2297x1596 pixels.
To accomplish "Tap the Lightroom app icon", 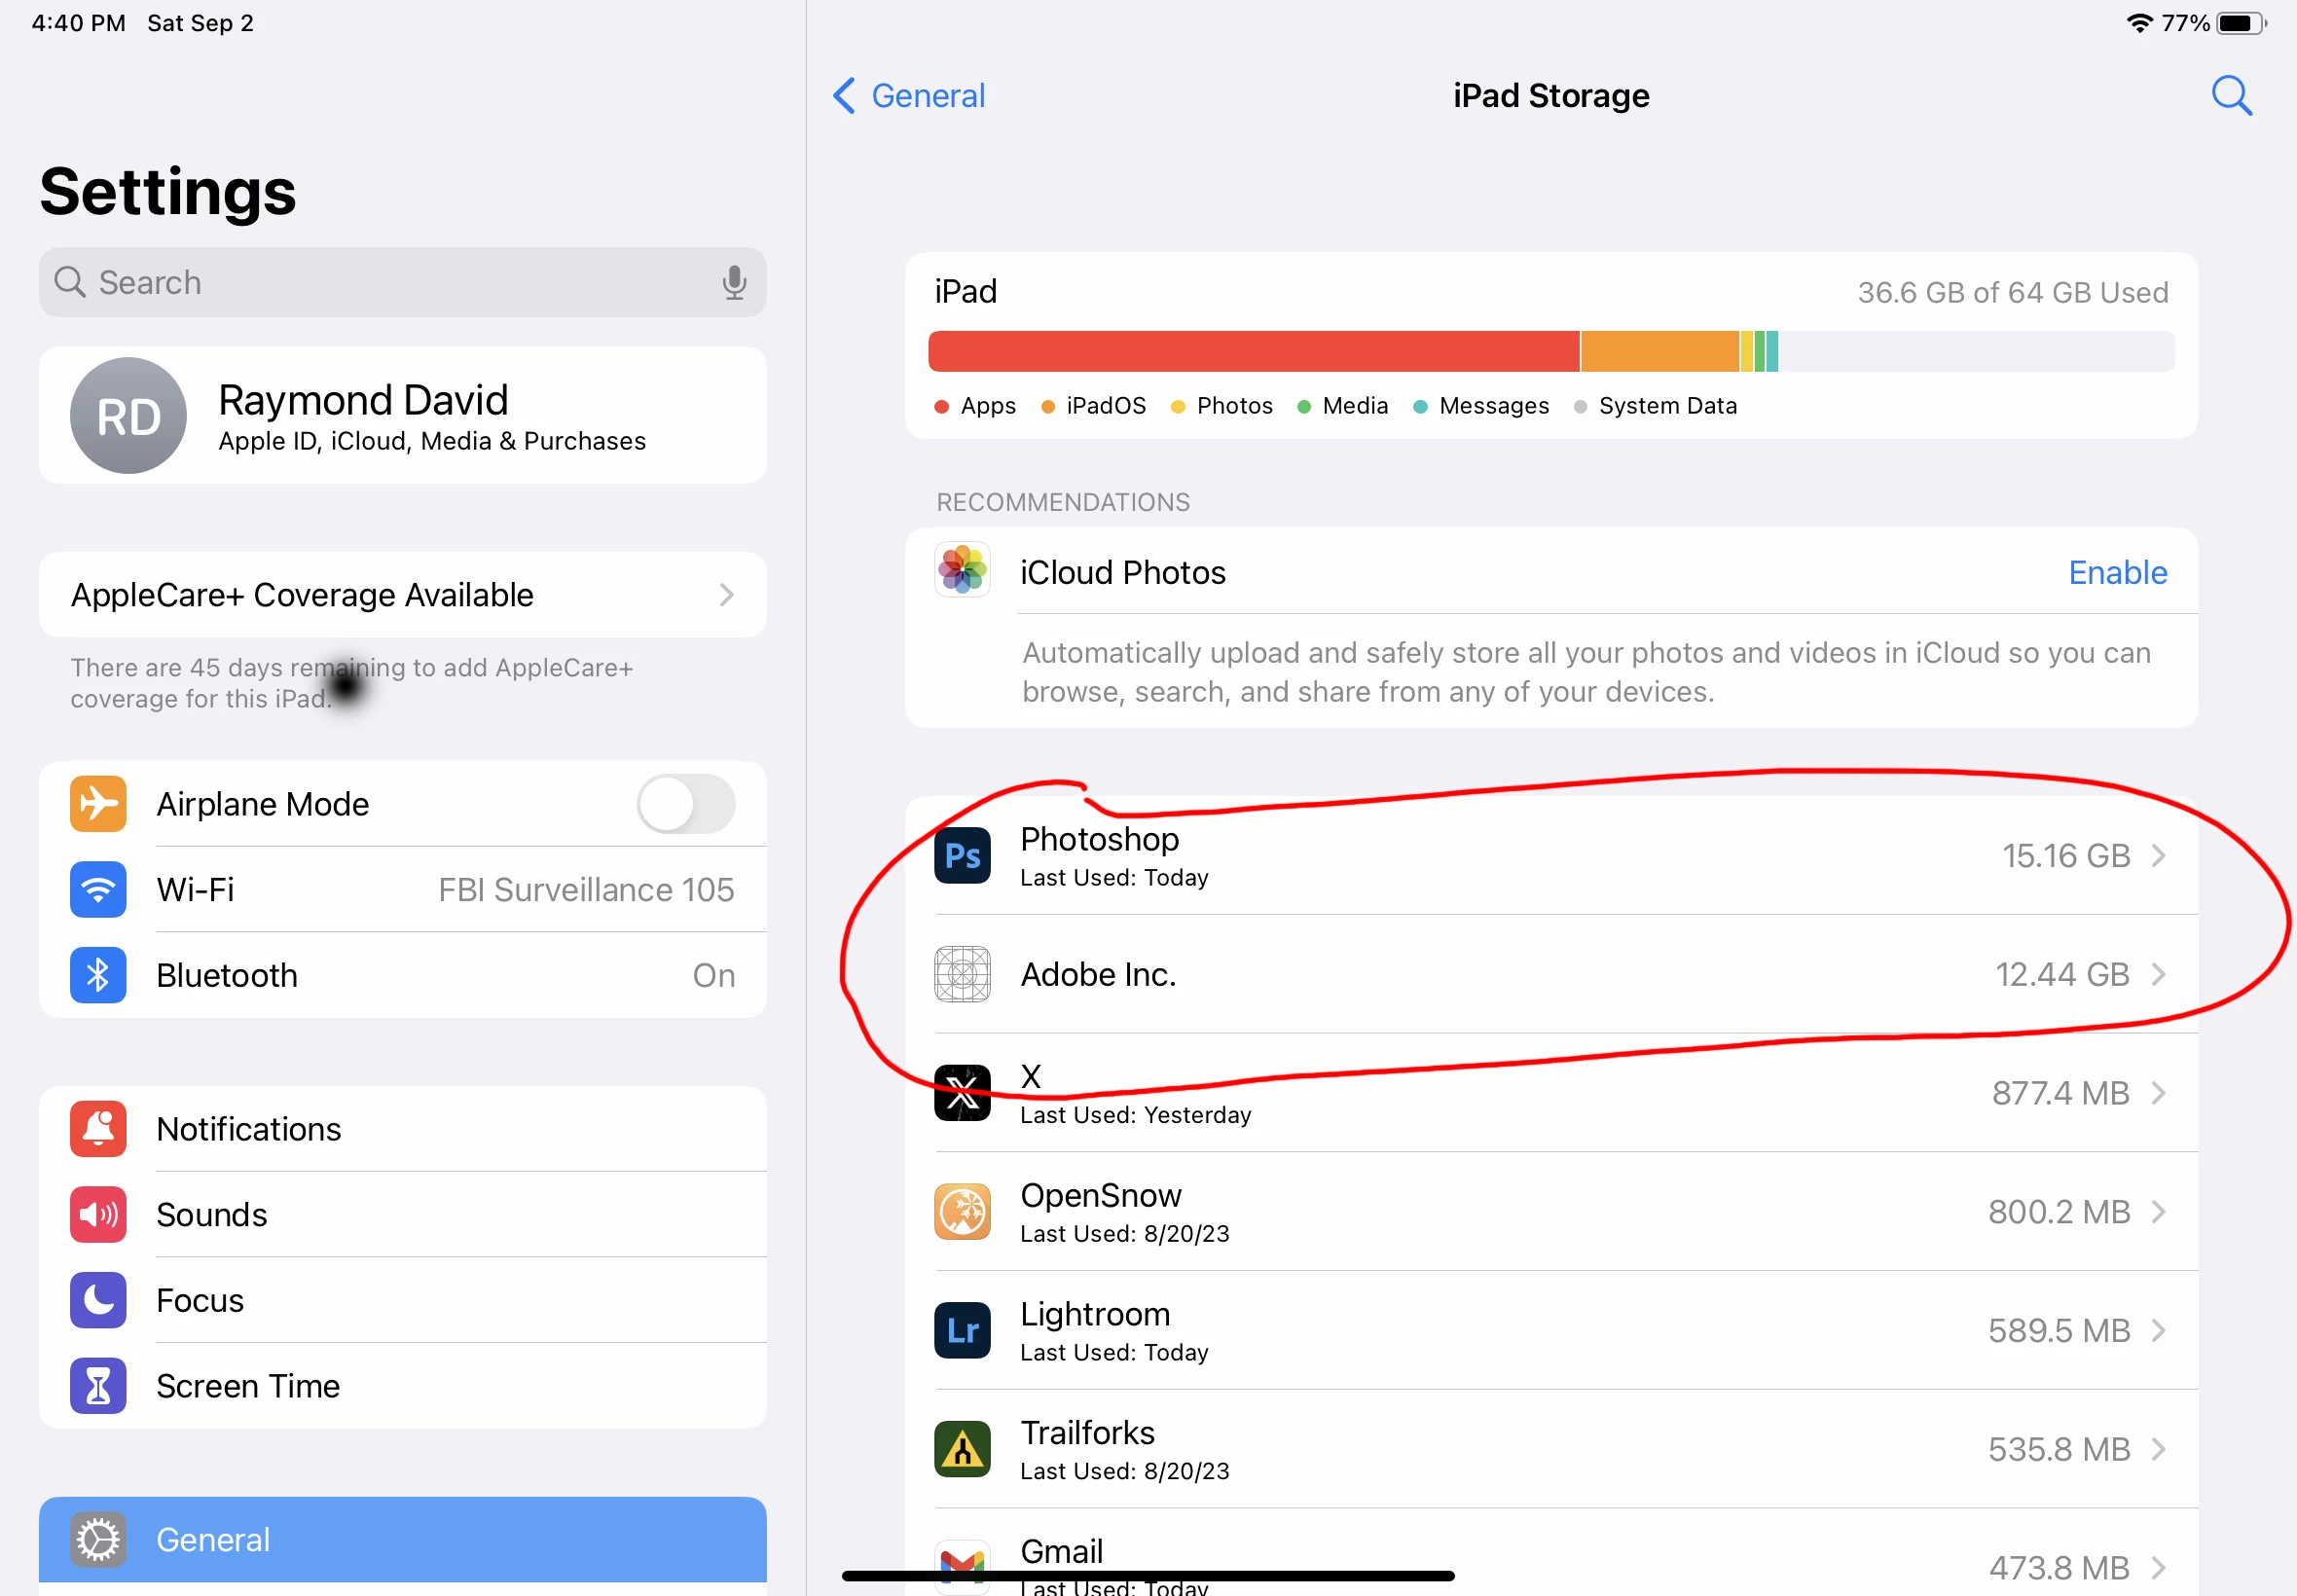I will pos(962,1330).
